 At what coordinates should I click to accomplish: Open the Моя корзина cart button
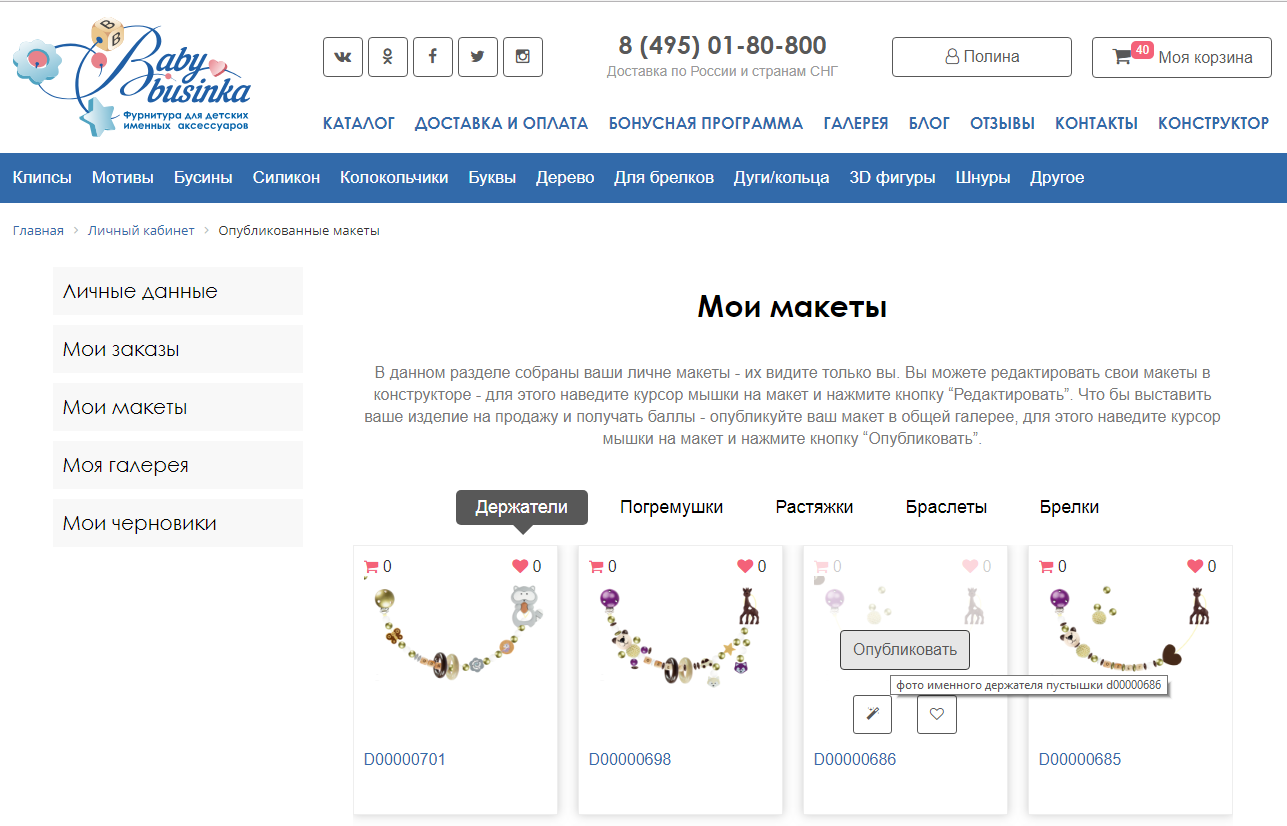click(1181, 57)
